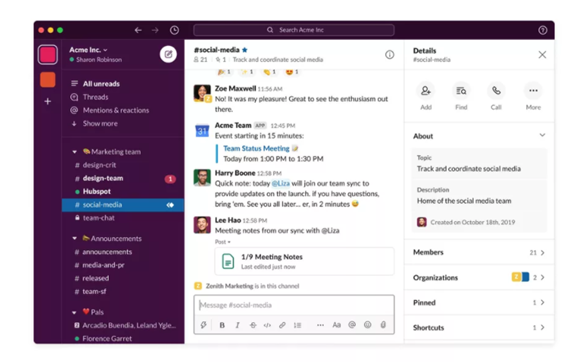Screen dimensions: 573x362
Task: Open history clock icon in title bar
Action: 174,30
